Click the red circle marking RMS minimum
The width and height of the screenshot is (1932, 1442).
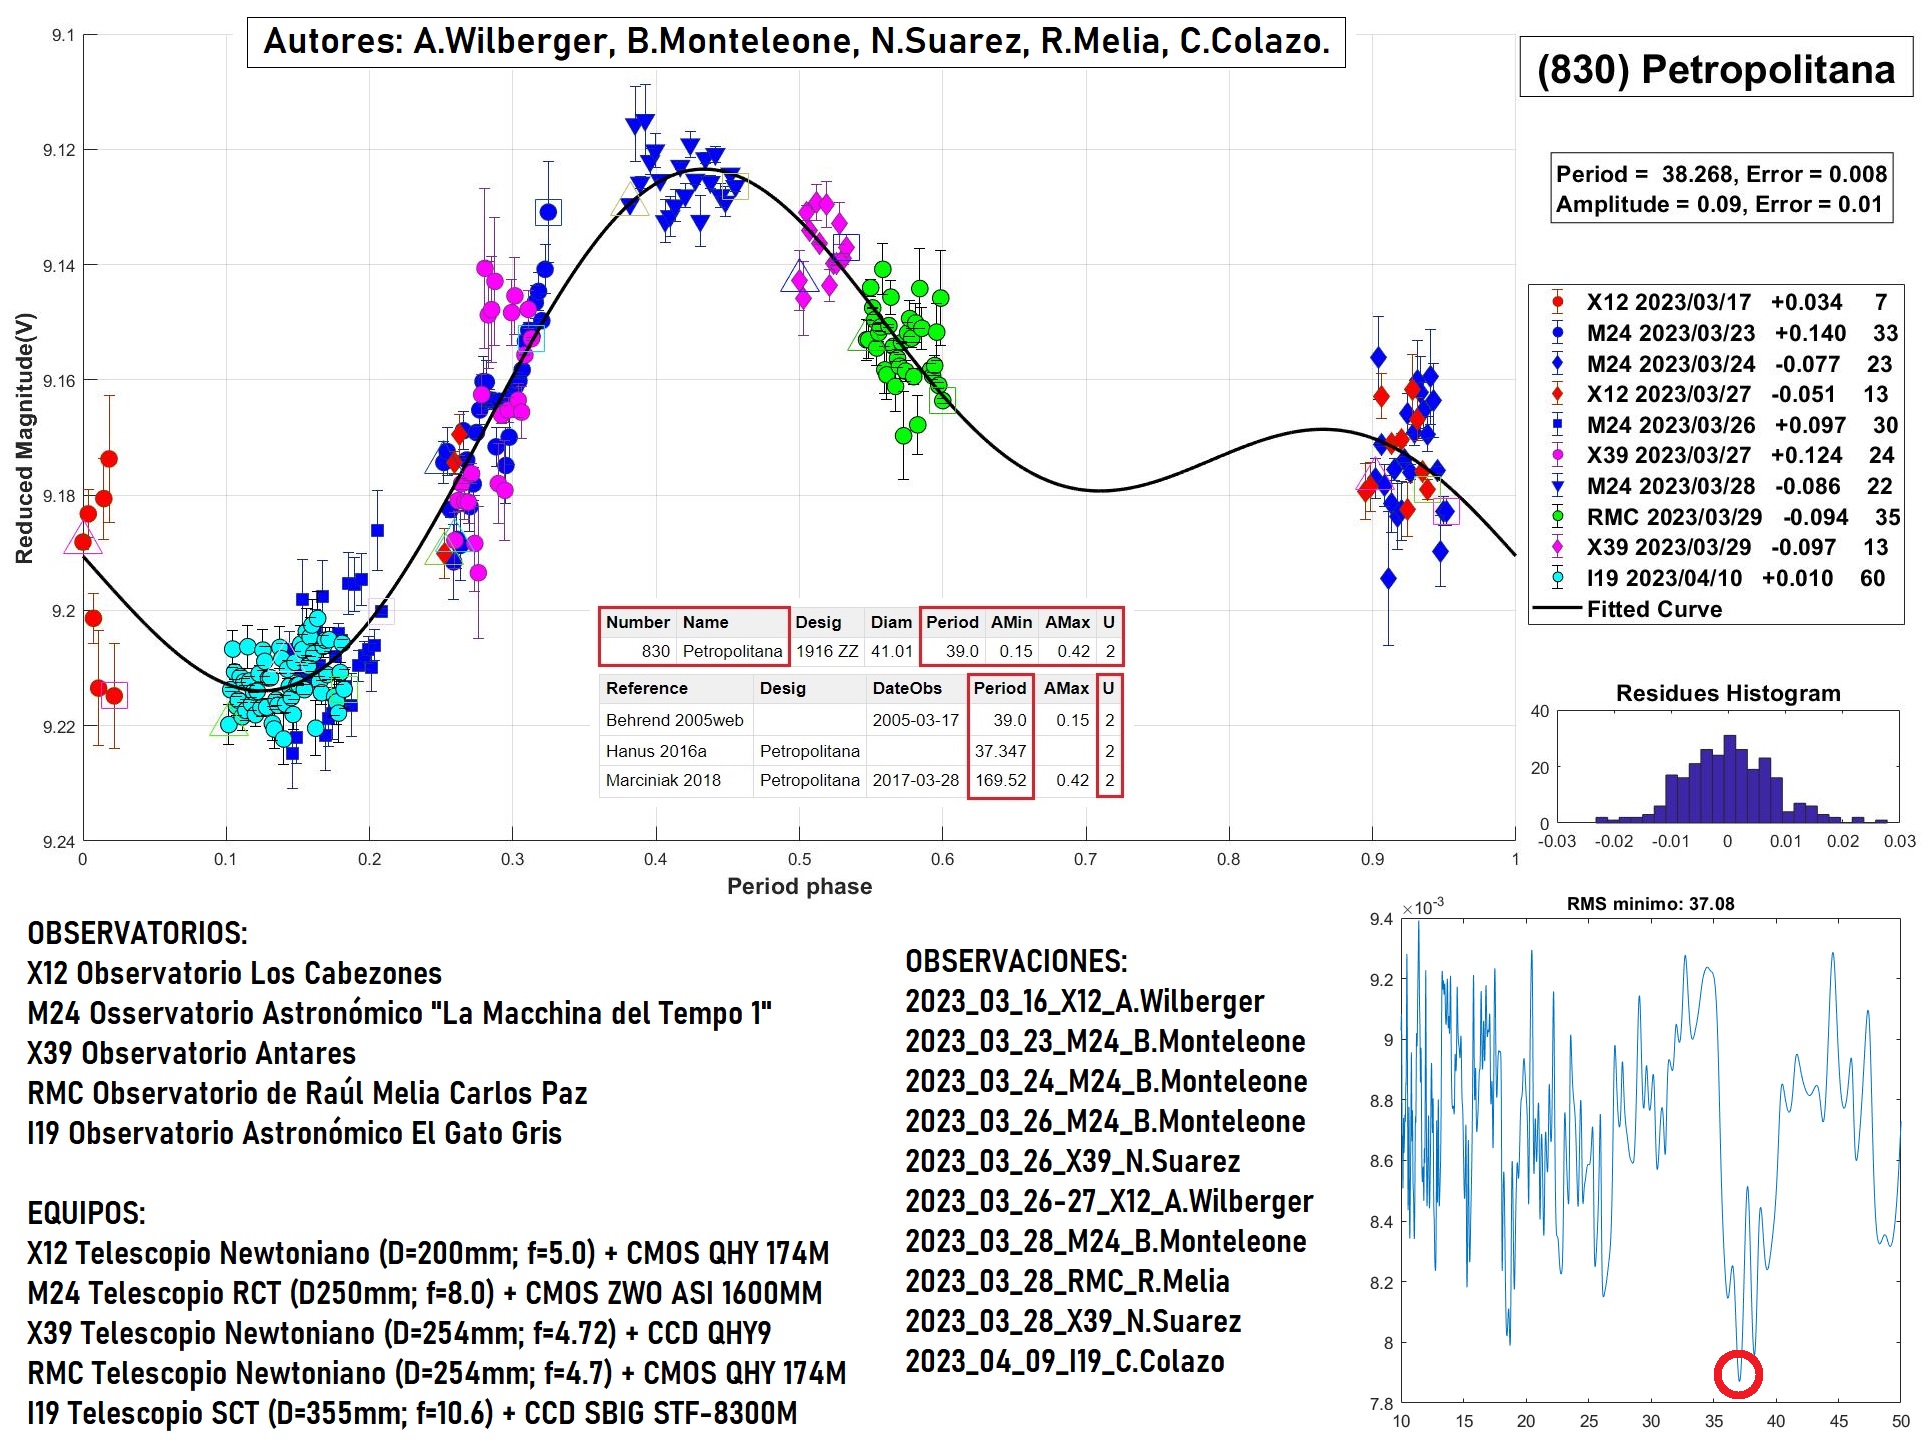[x=1738, y=1374]
